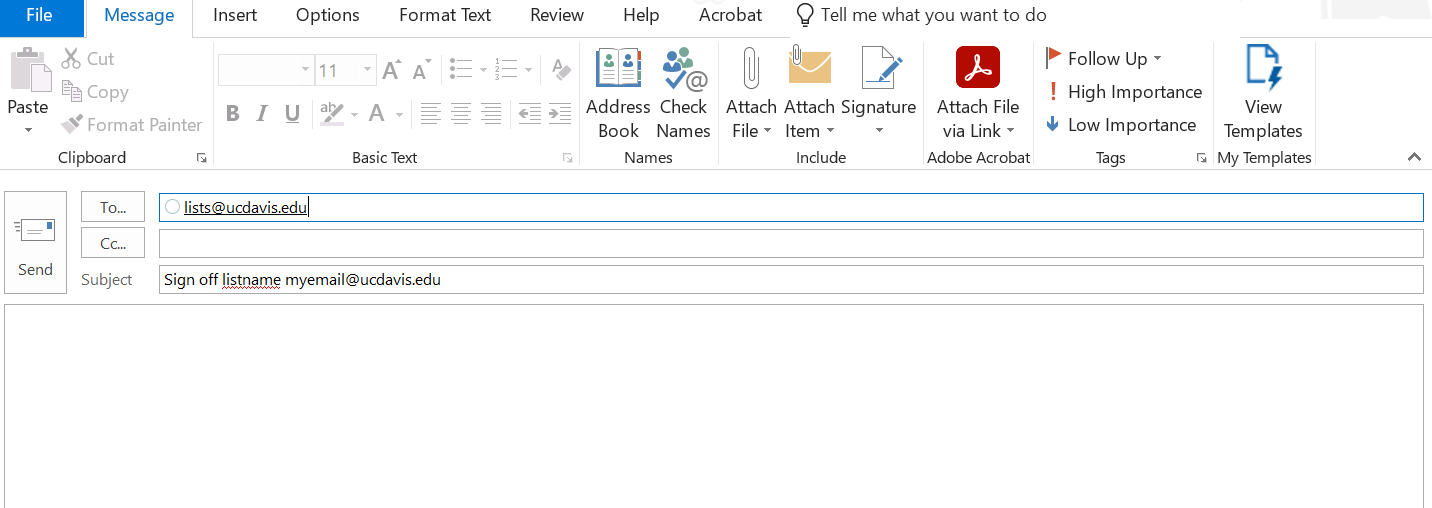Click the Attach File paperclip icon
The width and height of the screenshot is (1432, 508).
click(750, 70)
